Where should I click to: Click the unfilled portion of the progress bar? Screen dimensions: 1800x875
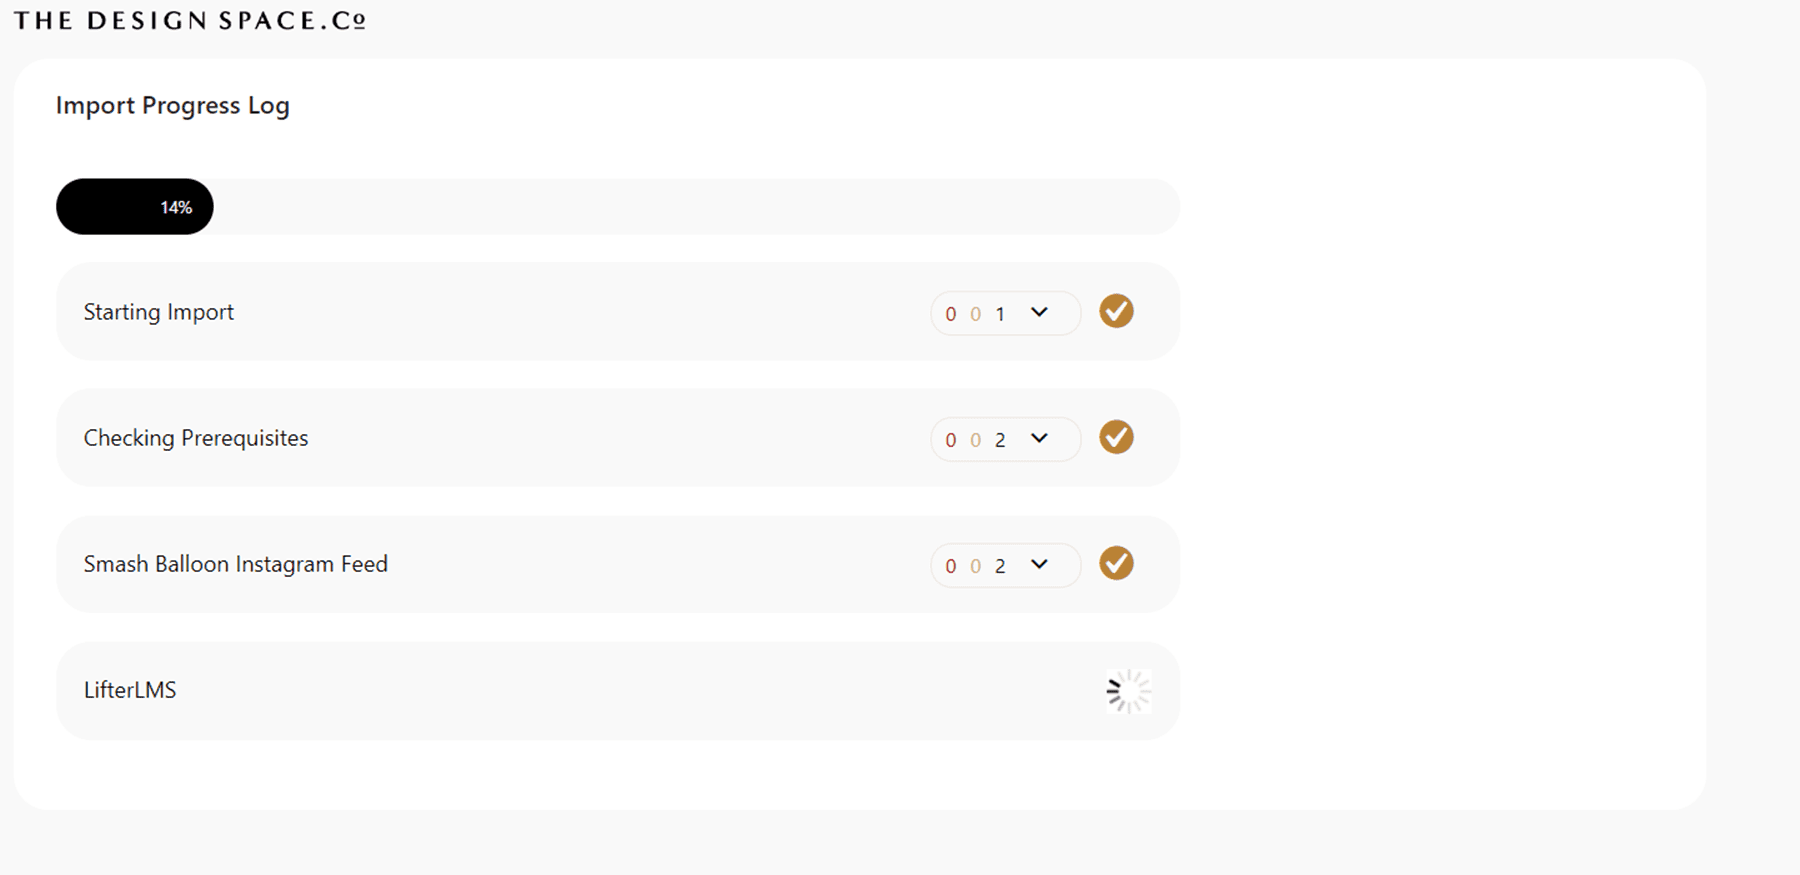(x=690, y=207)
